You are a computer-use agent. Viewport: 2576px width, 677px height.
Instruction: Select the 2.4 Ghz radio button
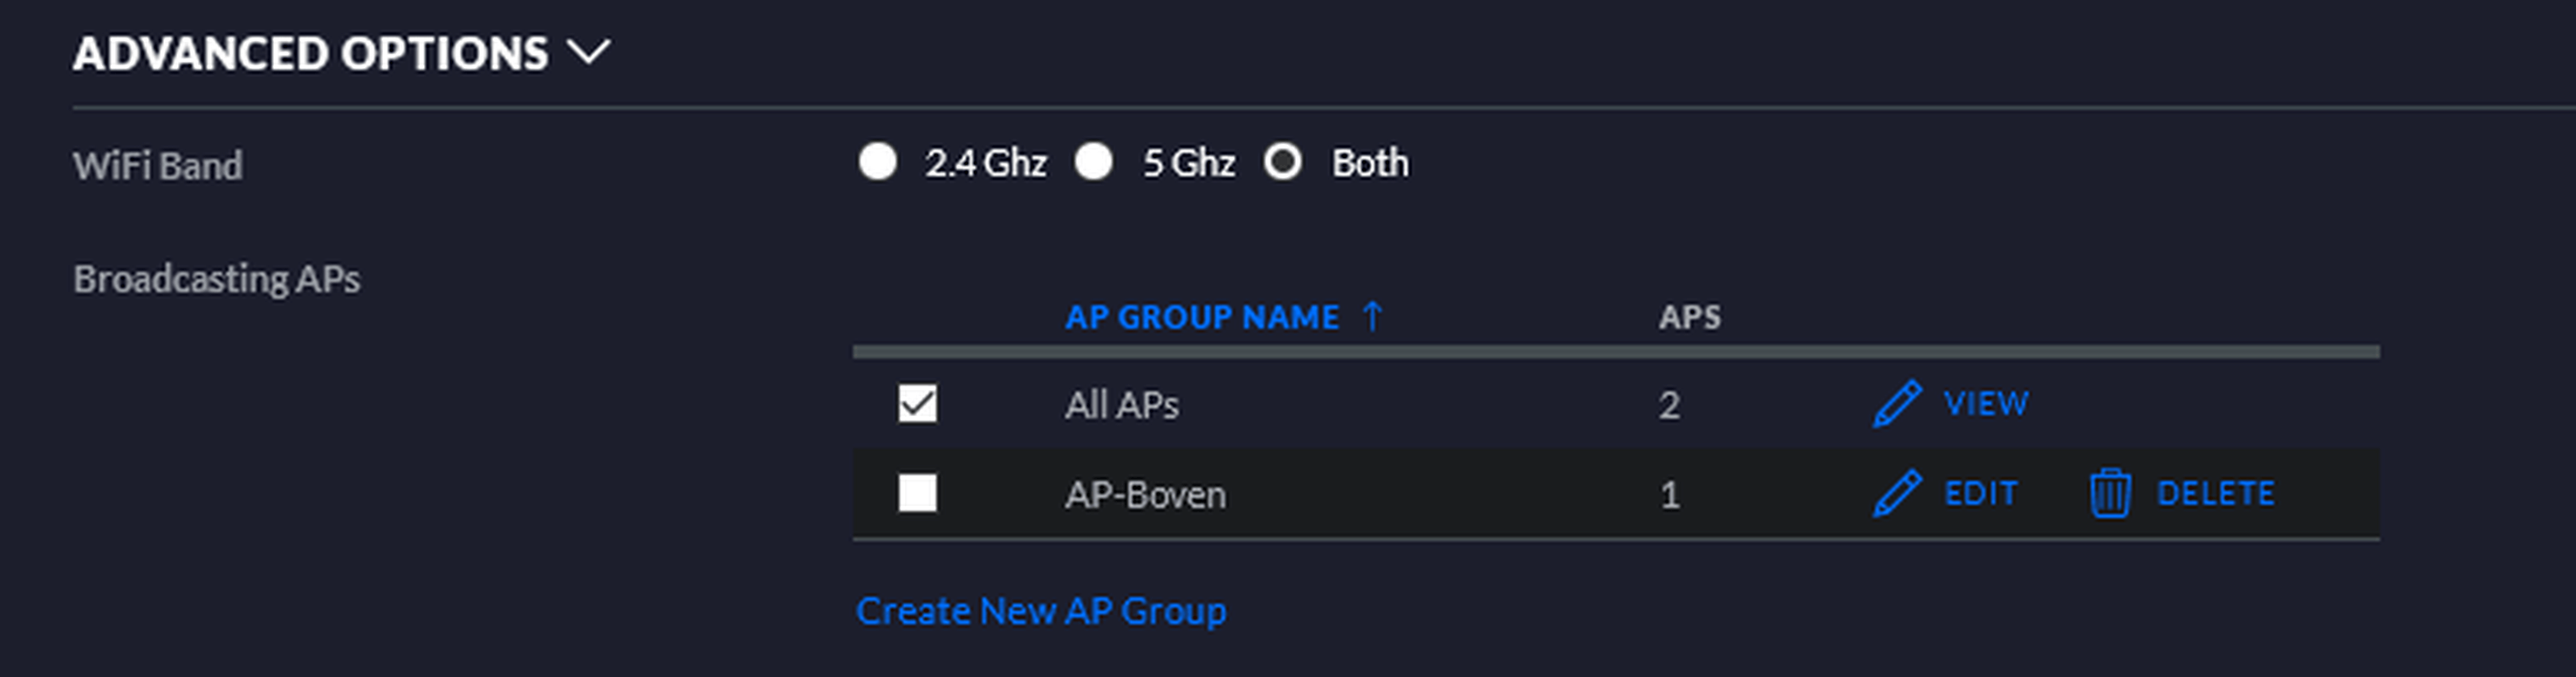877,162
